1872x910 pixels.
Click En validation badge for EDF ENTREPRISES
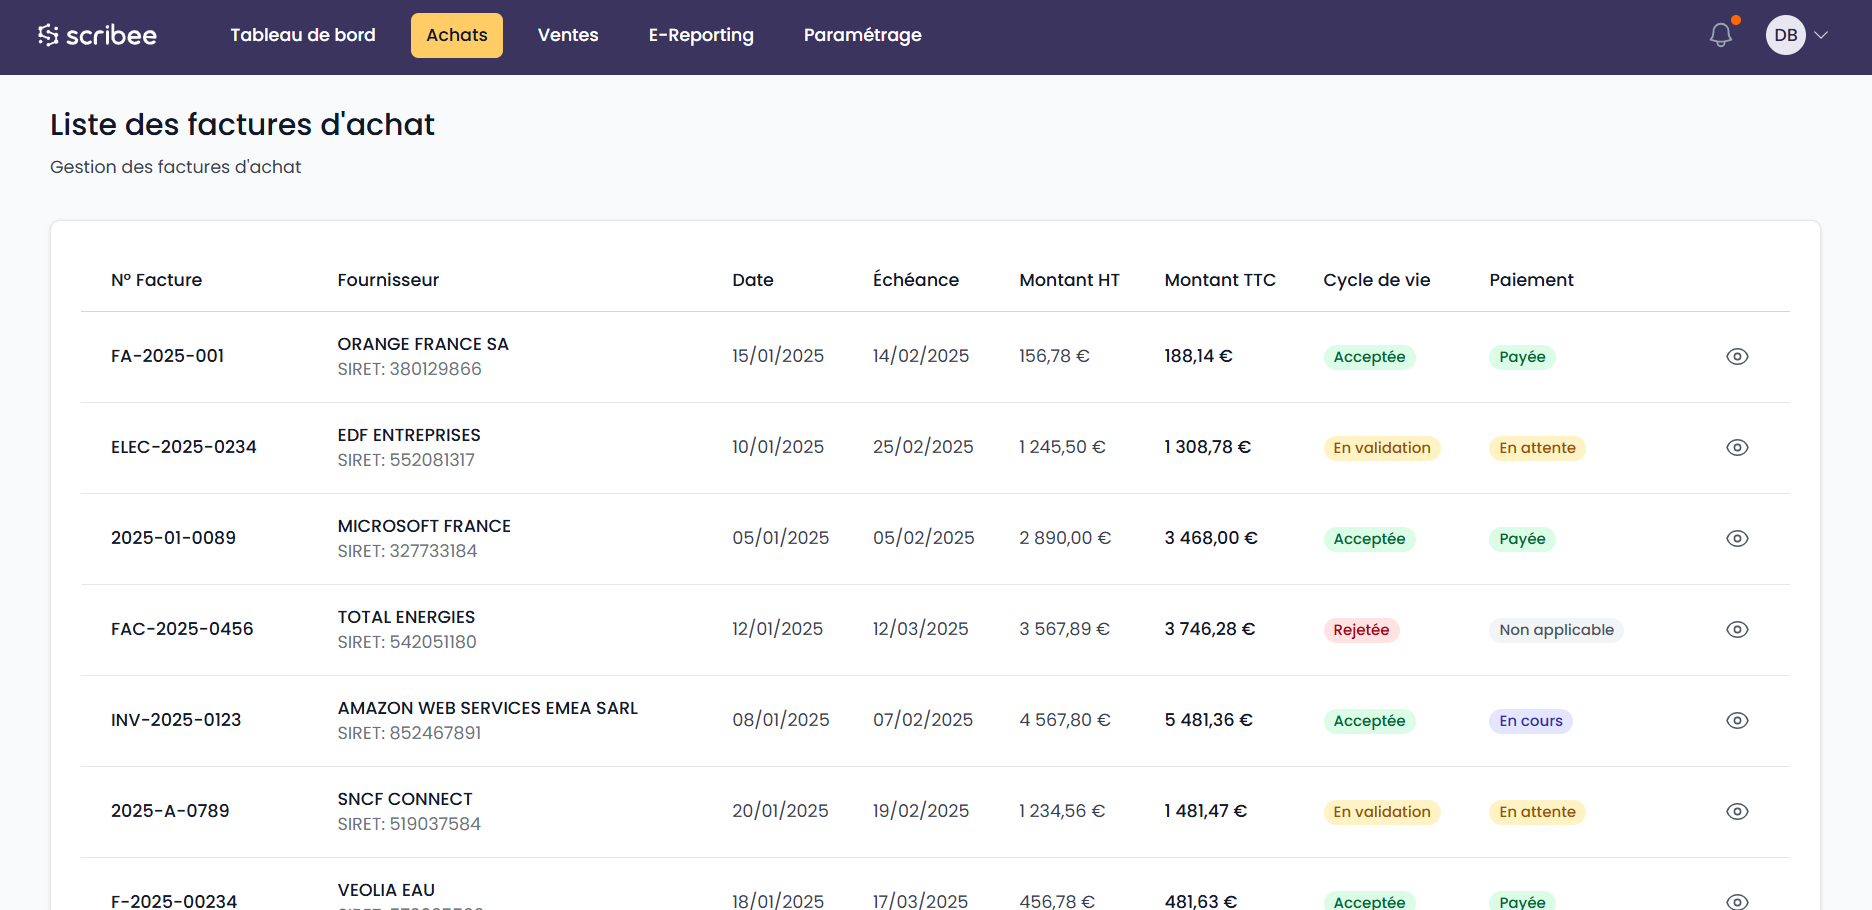click(1382, 448)
